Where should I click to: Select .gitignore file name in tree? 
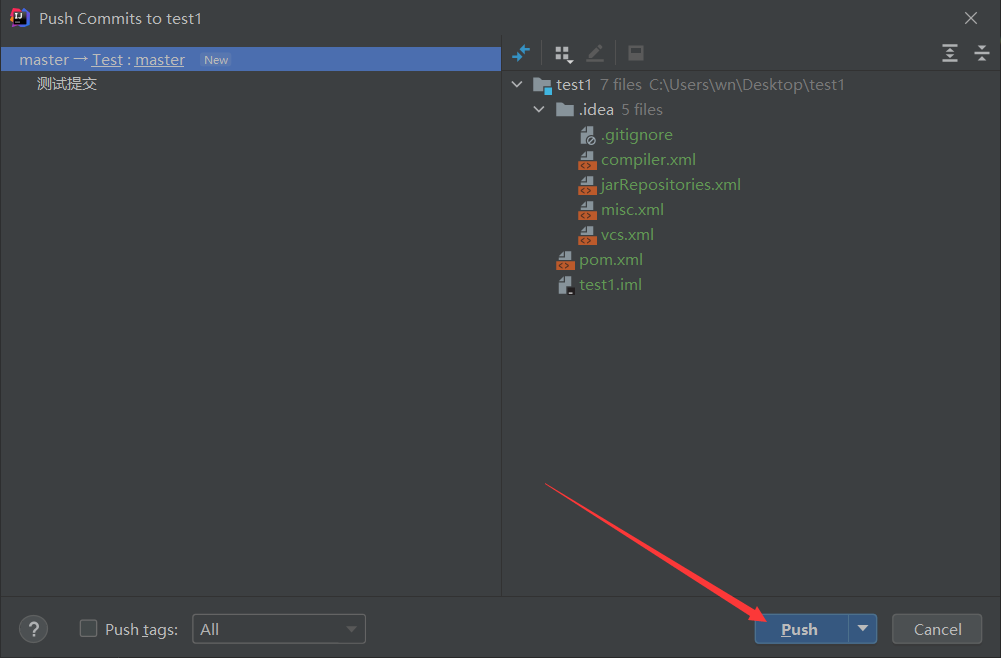[x=636, y=135]
